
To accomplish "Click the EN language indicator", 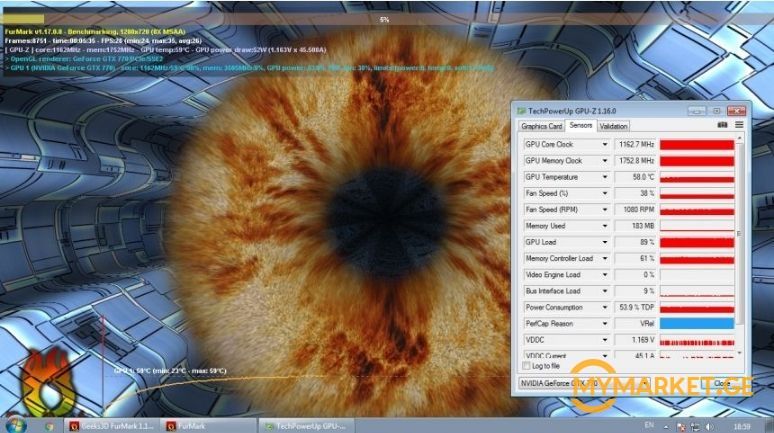I will click(649, 425).
